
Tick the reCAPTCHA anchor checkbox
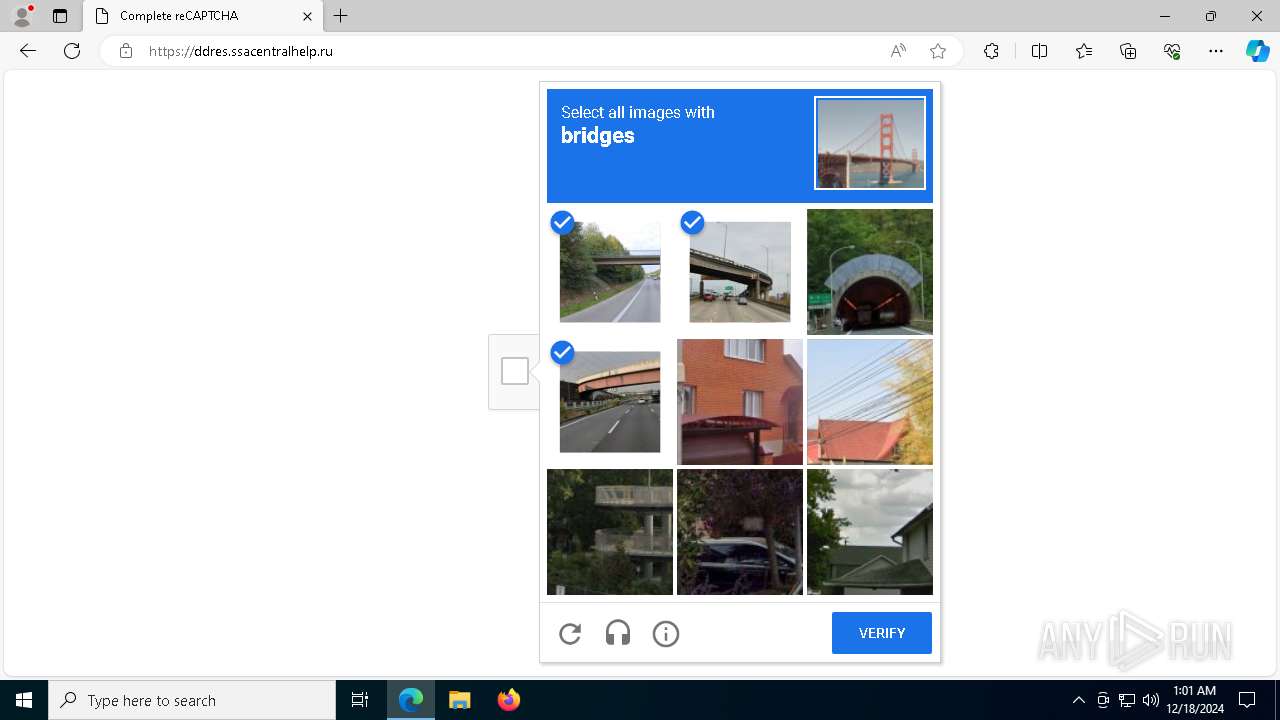click(x=515, y=371)
